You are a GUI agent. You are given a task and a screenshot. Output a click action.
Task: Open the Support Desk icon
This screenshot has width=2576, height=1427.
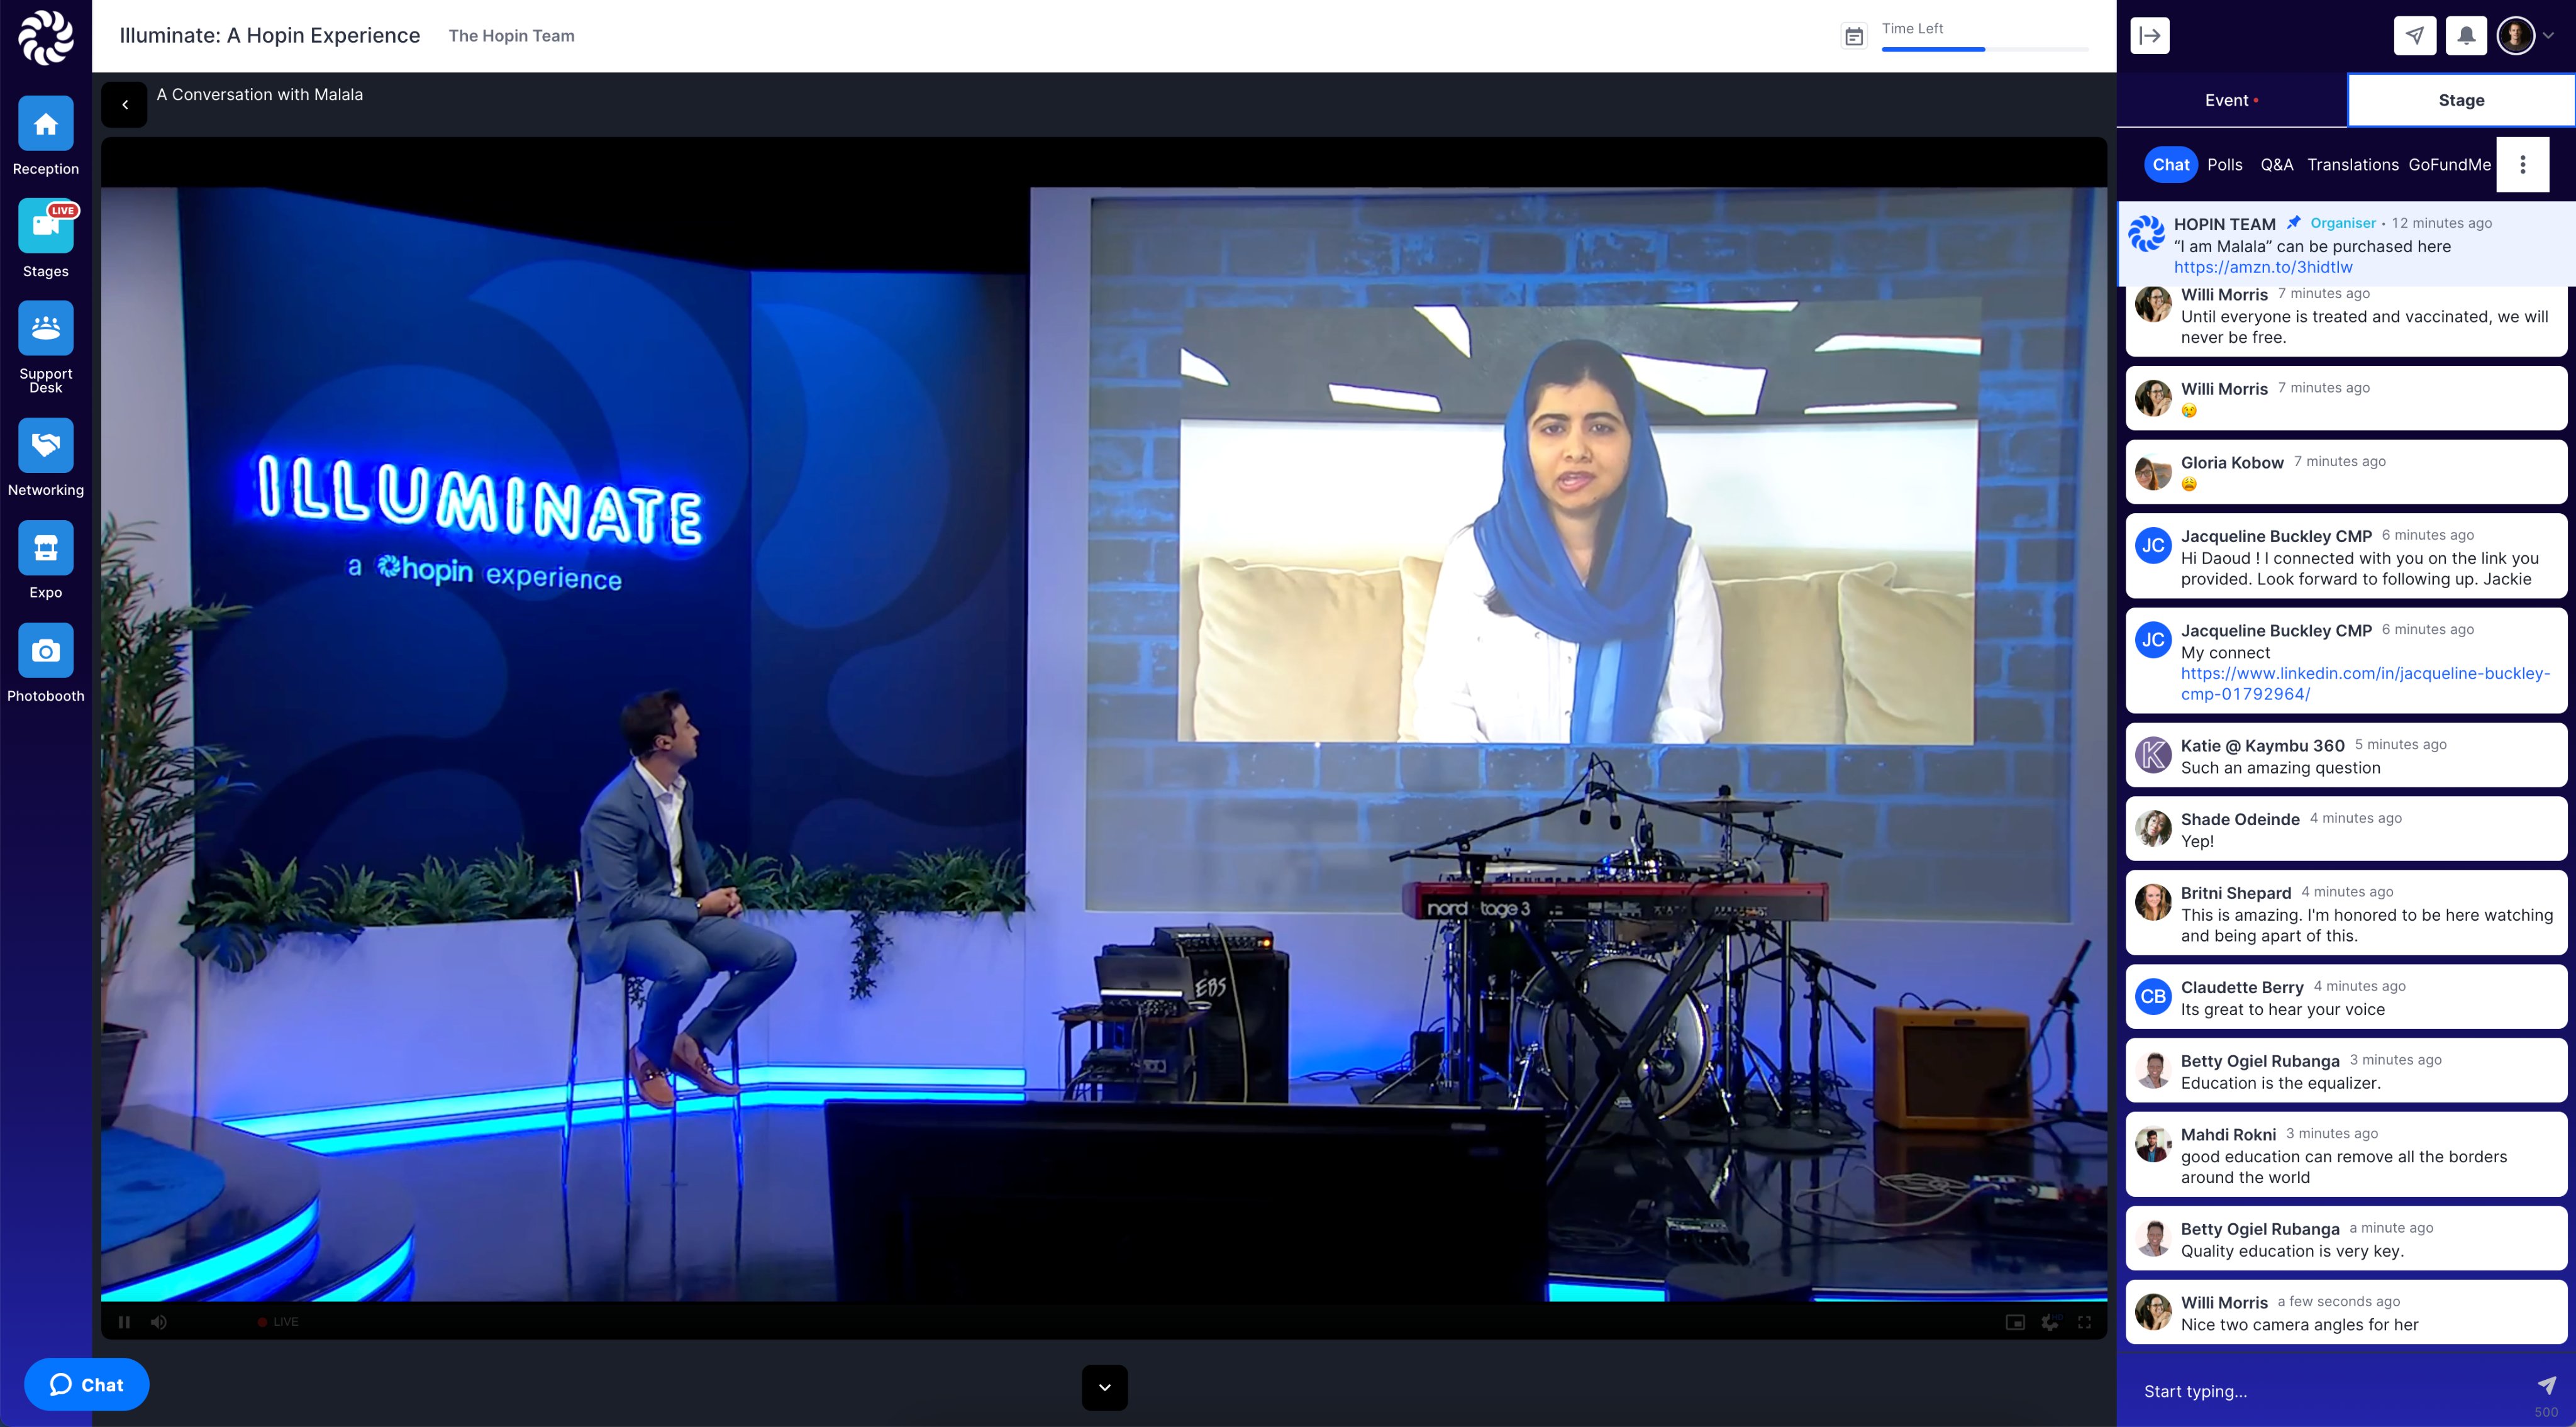tap(45, 328)
